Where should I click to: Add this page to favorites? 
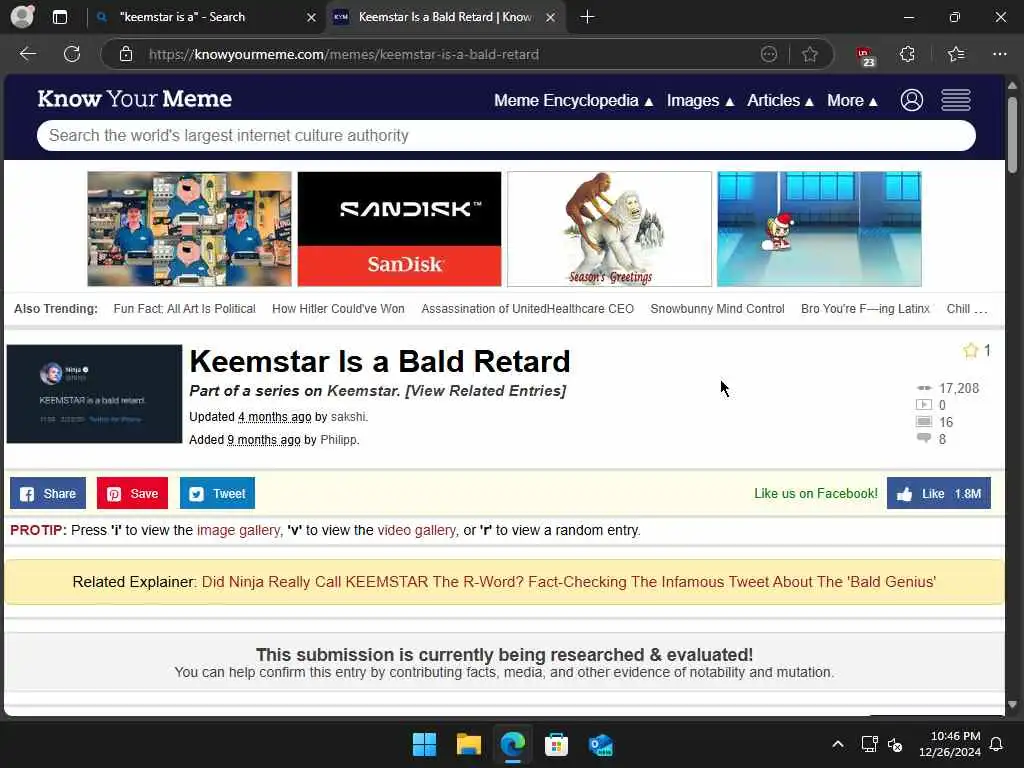tap(810, 54)
